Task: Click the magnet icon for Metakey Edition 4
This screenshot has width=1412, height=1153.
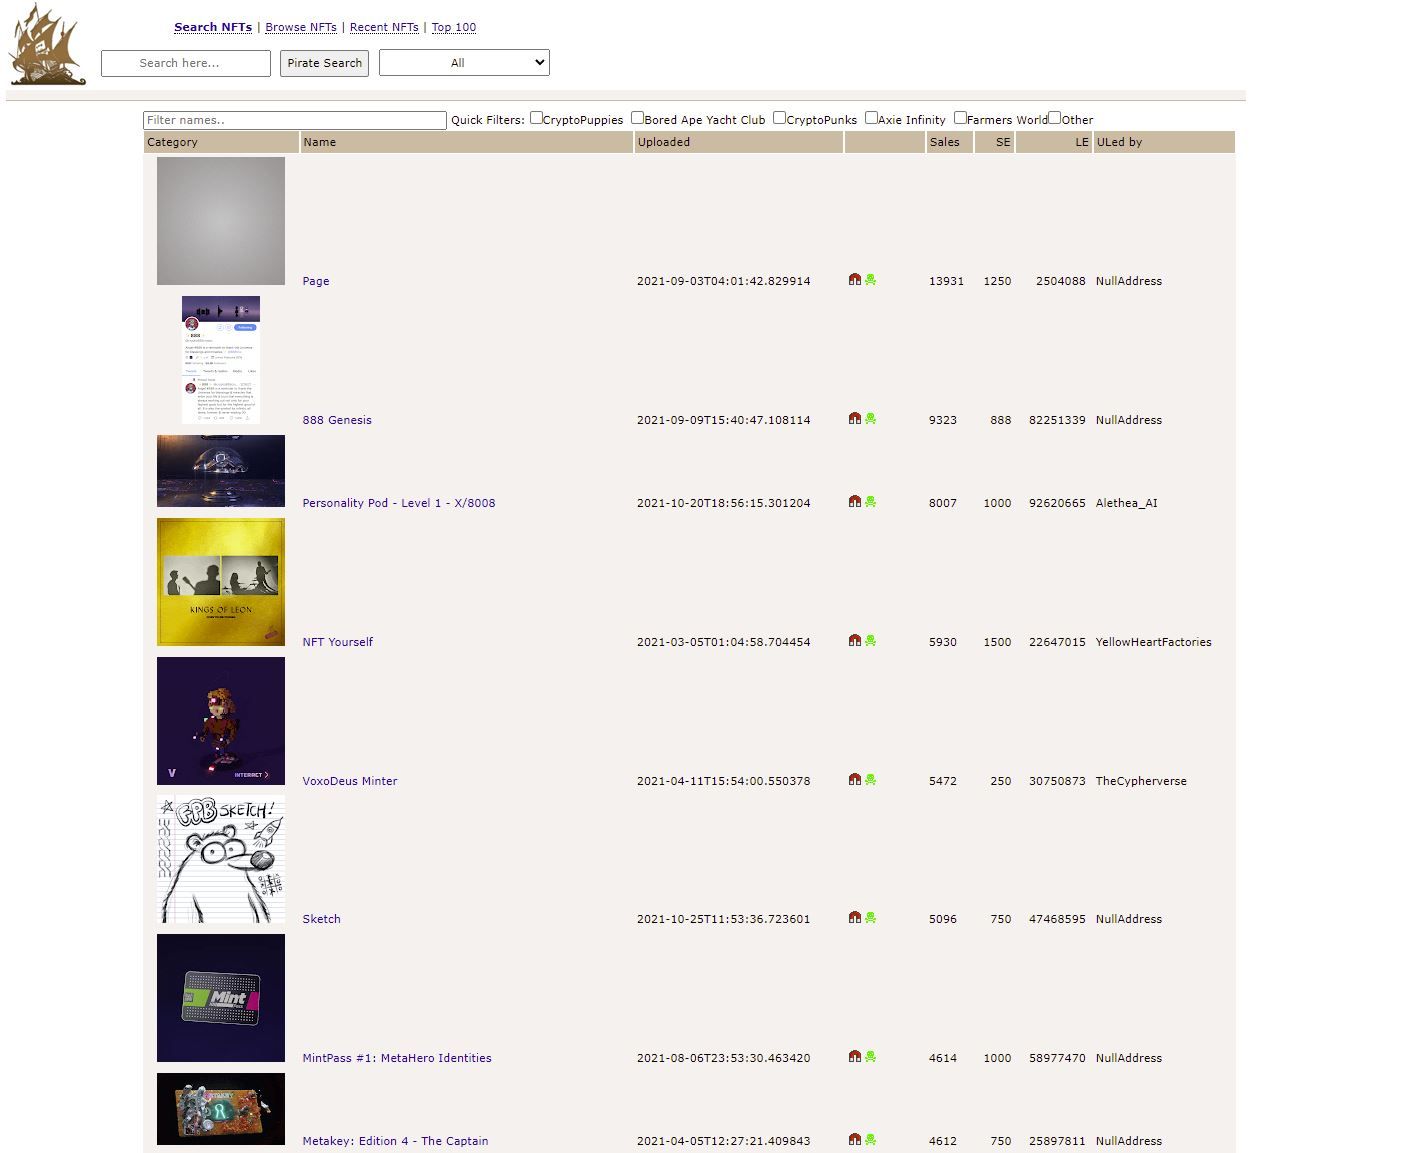Action: click(x=855, y=1139)
